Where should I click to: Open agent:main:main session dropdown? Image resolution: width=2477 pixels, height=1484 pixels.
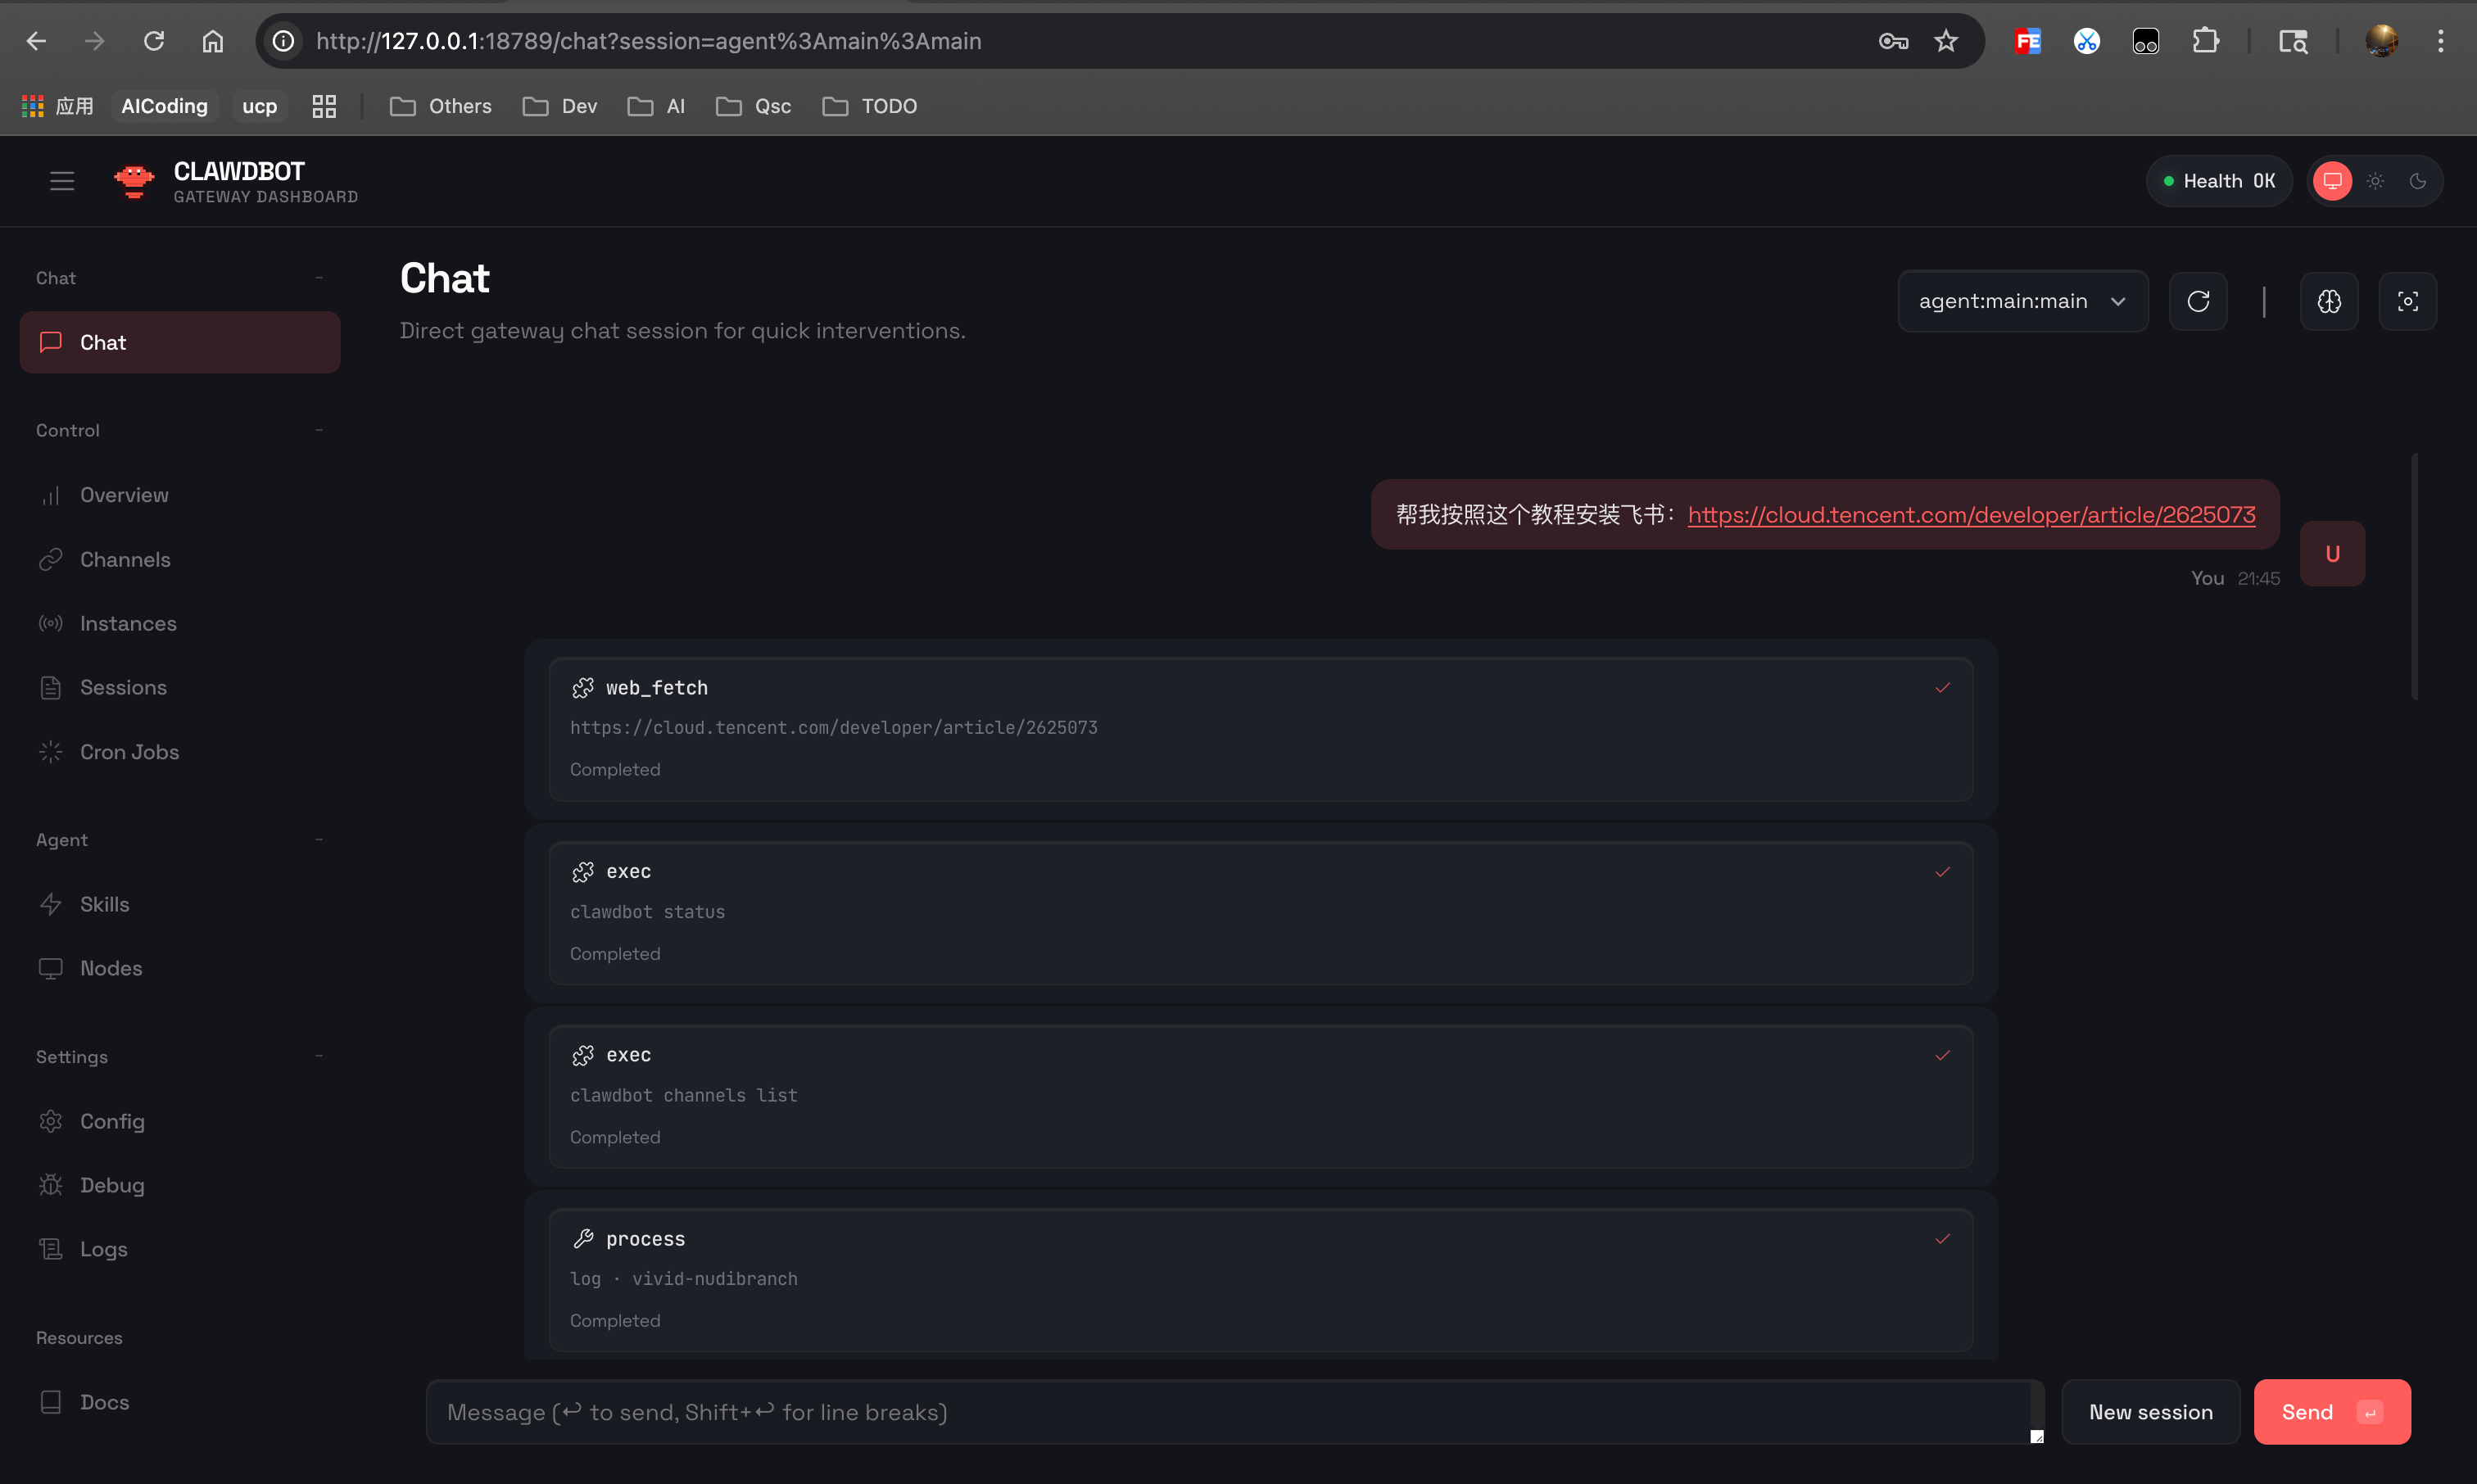[2022, 301]
